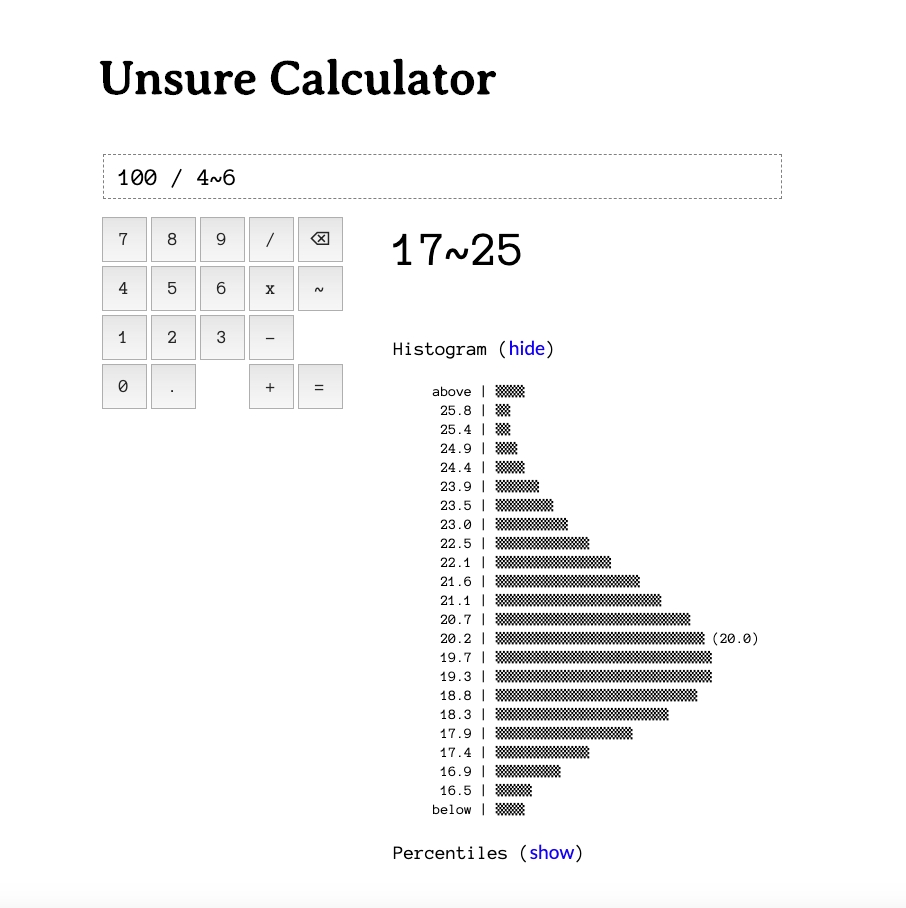The width and height of the screenshot is (906, 908).
Task: Hide the histogram section
Action: point(526,349)
